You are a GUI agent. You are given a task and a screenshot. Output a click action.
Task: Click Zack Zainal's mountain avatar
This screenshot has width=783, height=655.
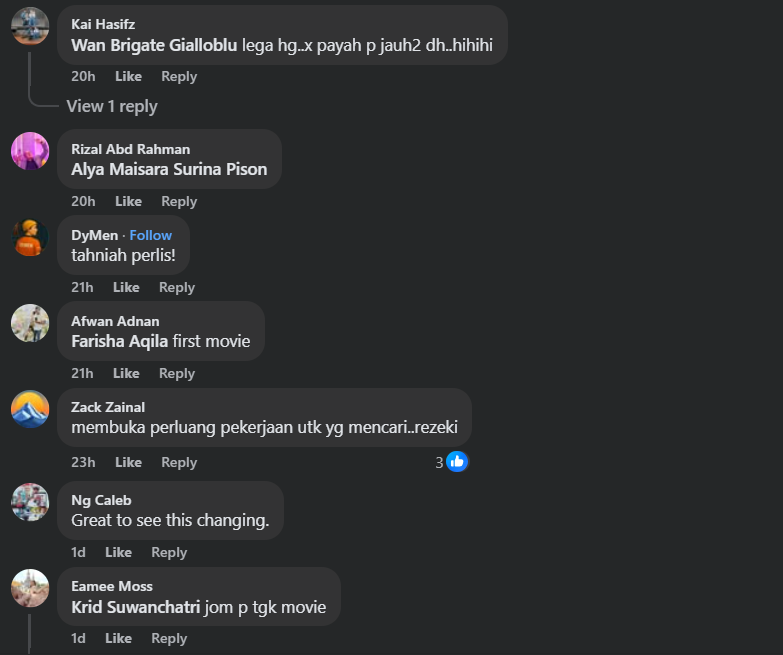(30, 409)
